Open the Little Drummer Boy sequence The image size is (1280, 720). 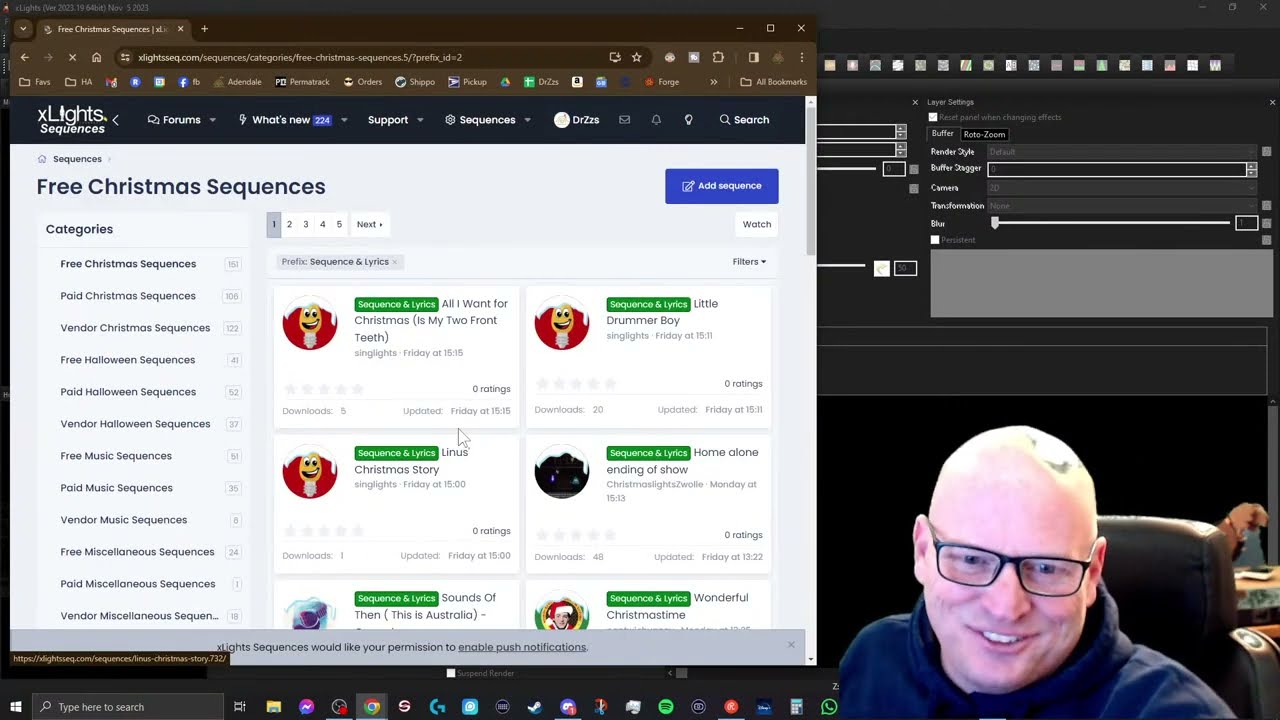662,312
